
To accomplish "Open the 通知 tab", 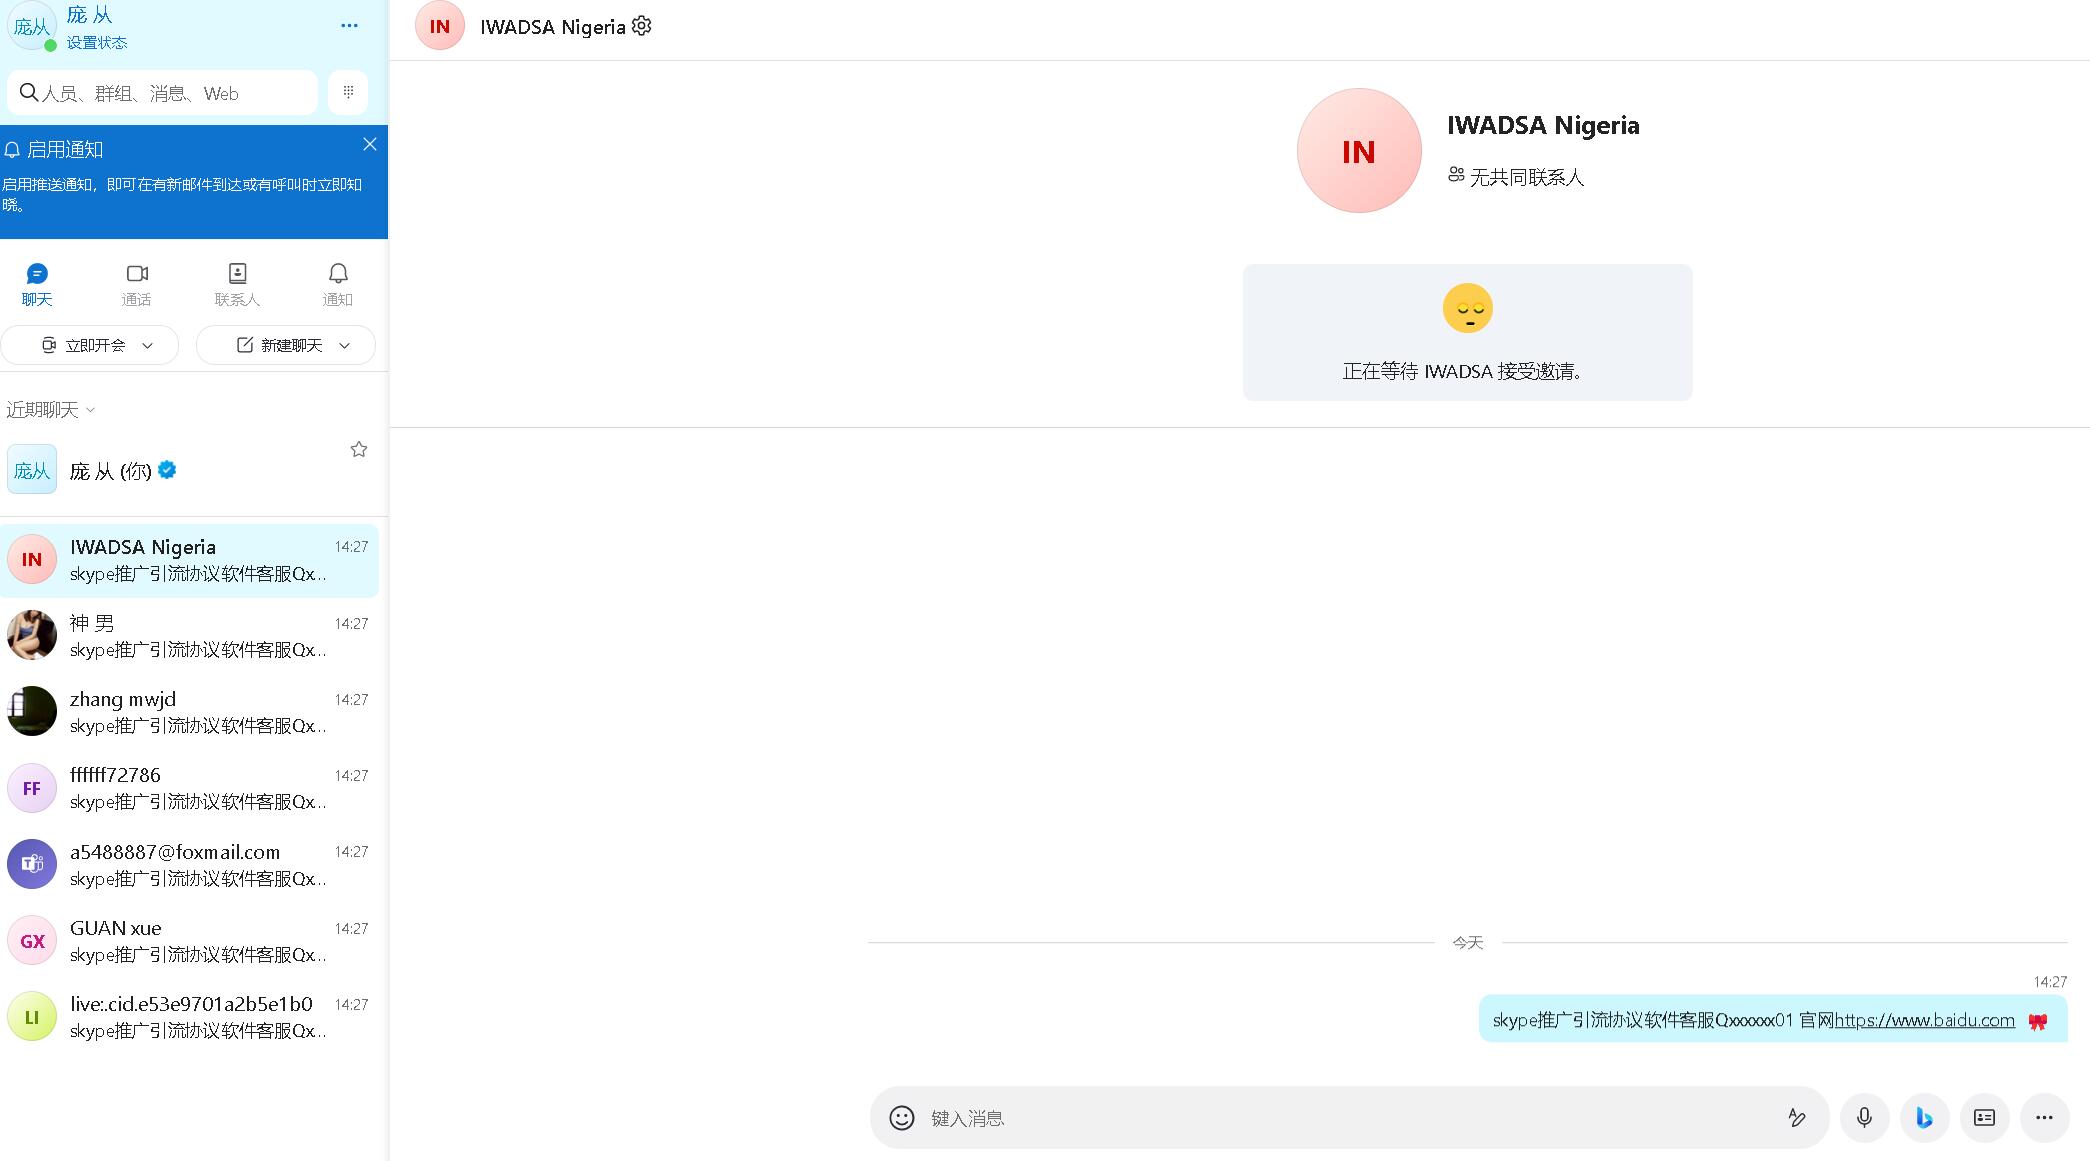I will click(x=338, y=284).
